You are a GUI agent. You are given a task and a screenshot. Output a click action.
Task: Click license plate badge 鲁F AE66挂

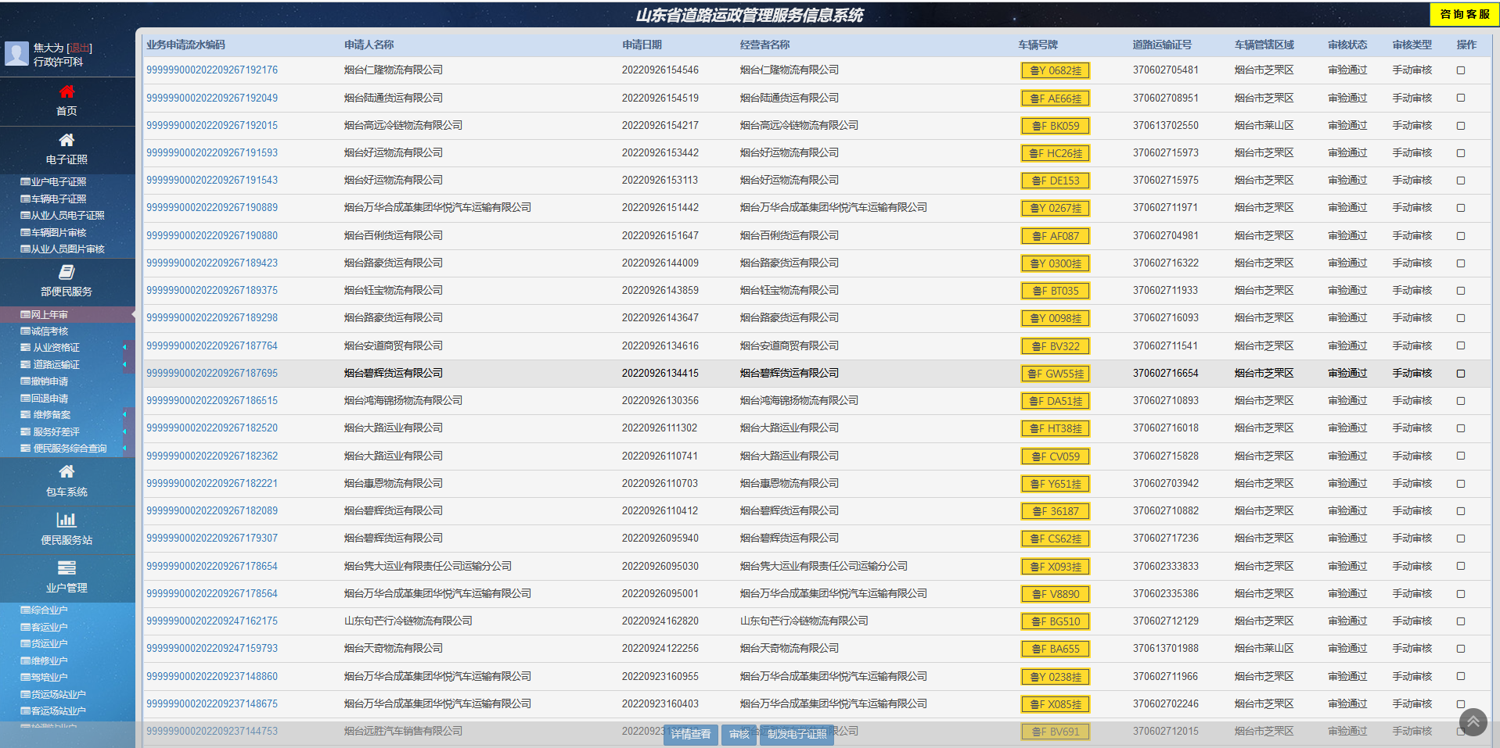pyautogui.click(x=1055, y=98)
